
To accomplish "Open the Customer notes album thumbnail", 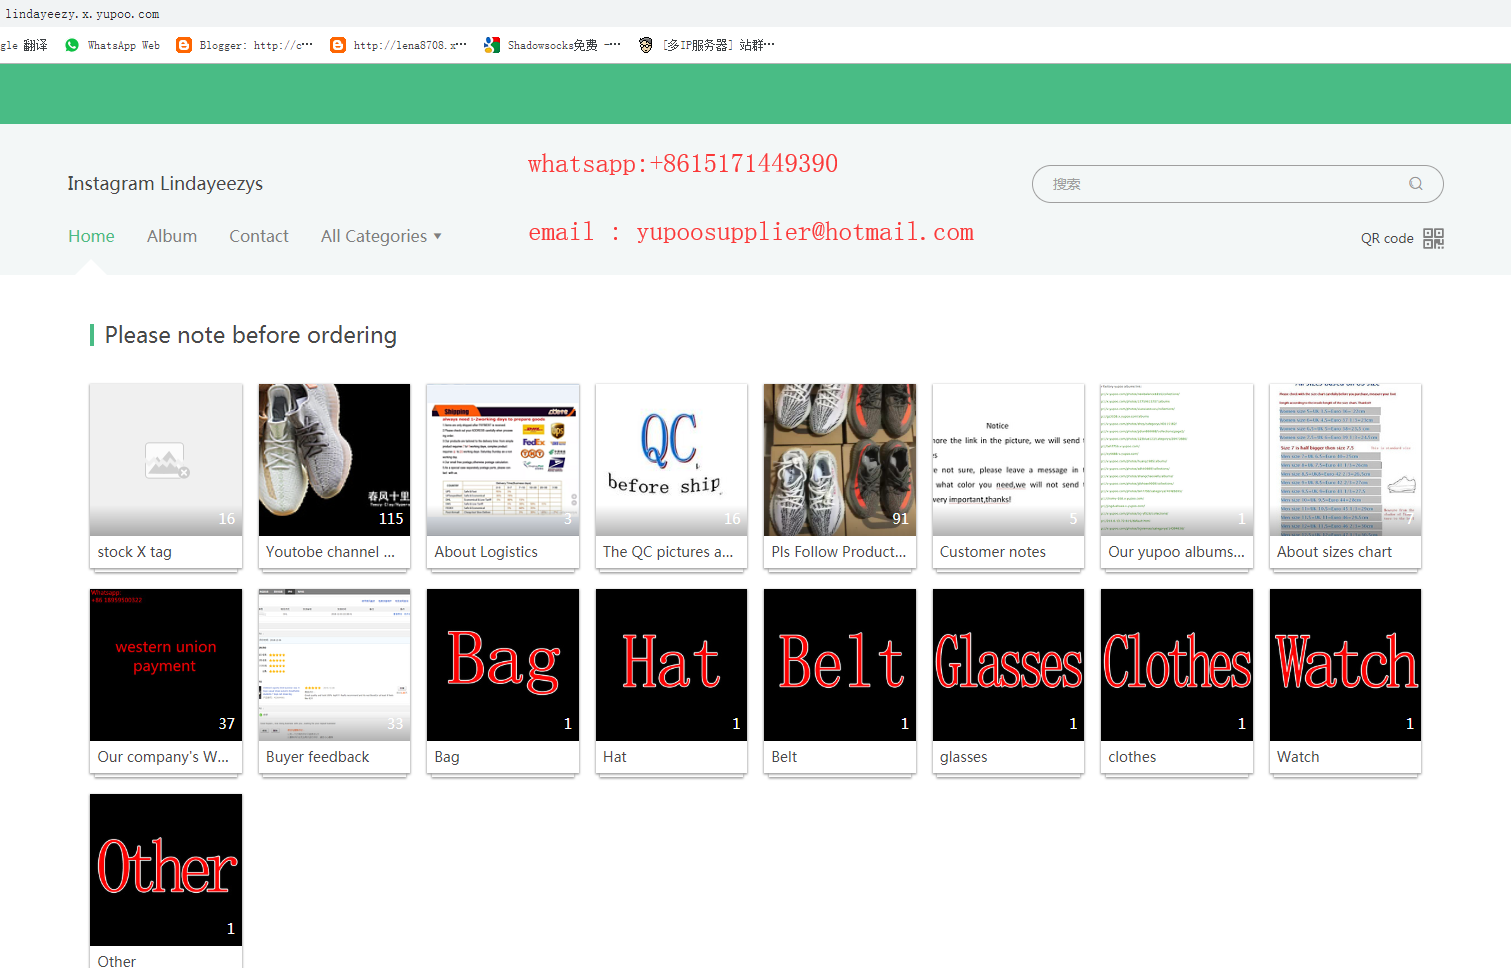I will [x=1008, y=460].
